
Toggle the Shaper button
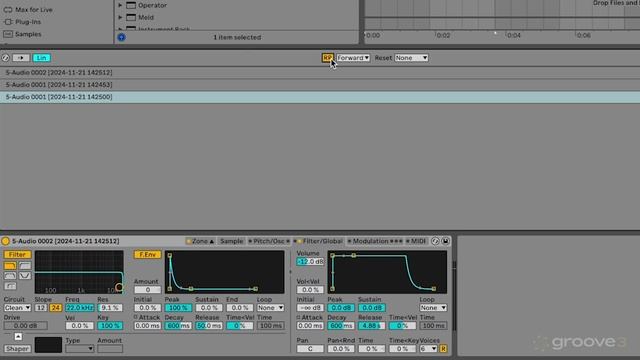click(x=18, y=349)
